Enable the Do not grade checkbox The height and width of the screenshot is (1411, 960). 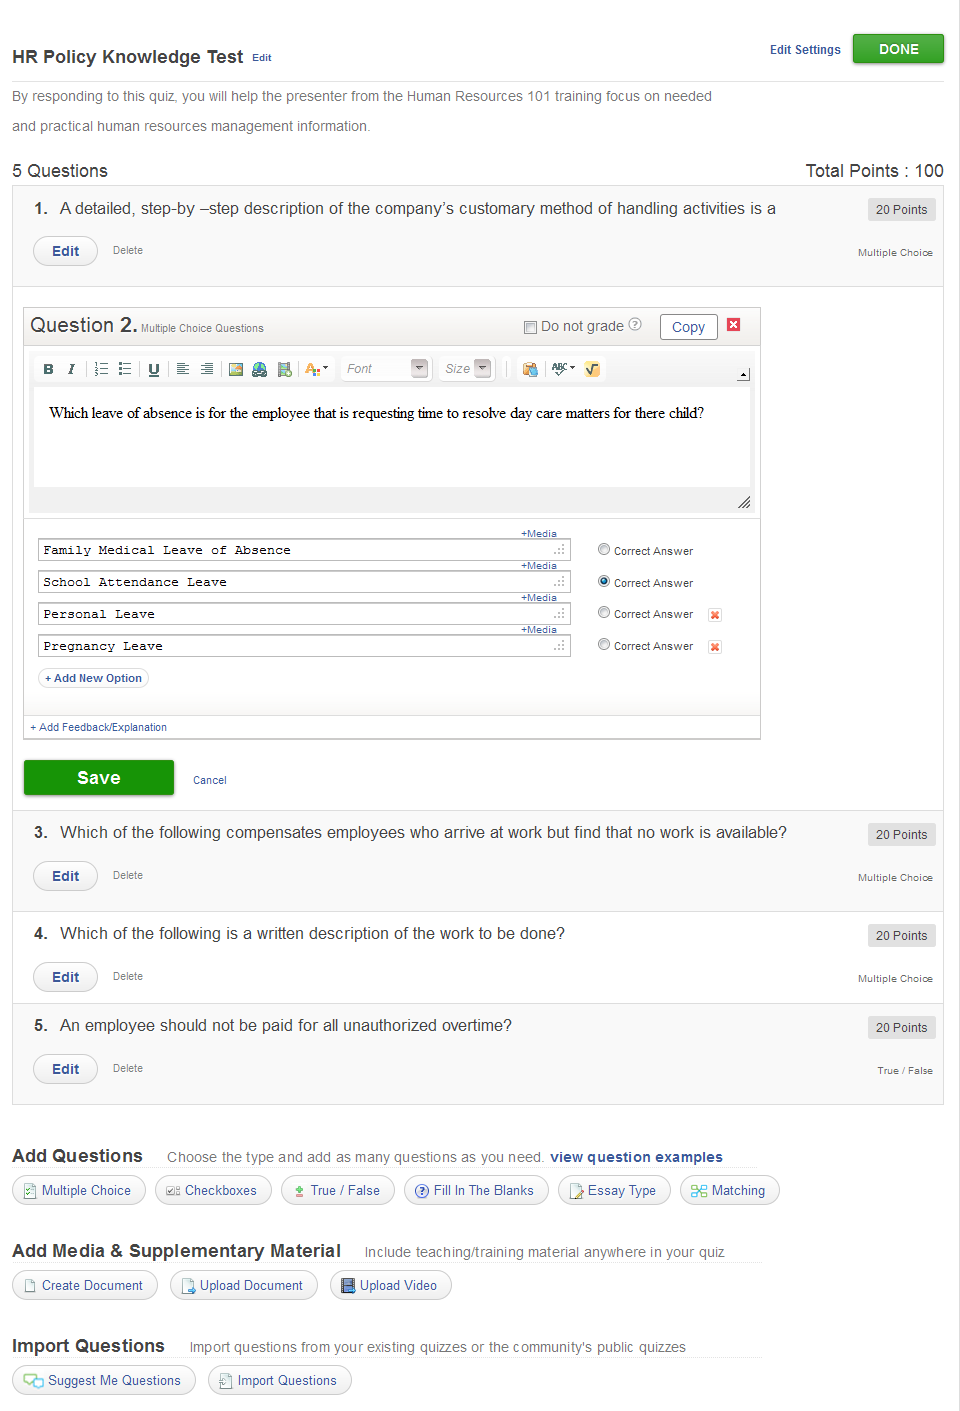pyautogui.click(x=530, y=327)
